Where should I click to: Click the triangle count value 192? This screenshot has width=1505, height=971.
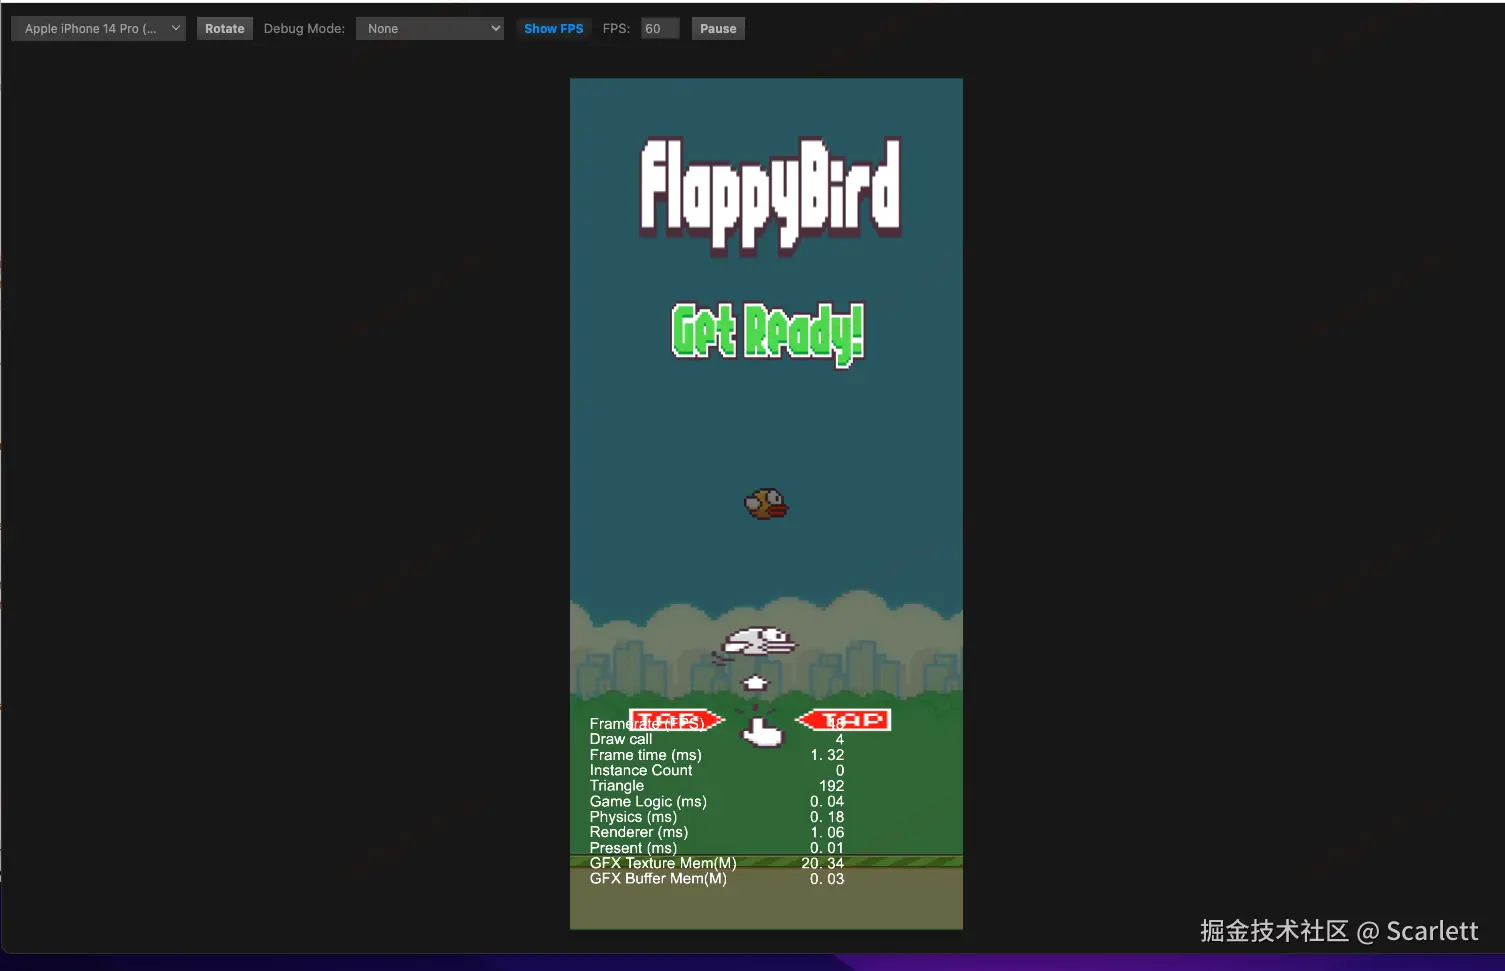(832, 786)
